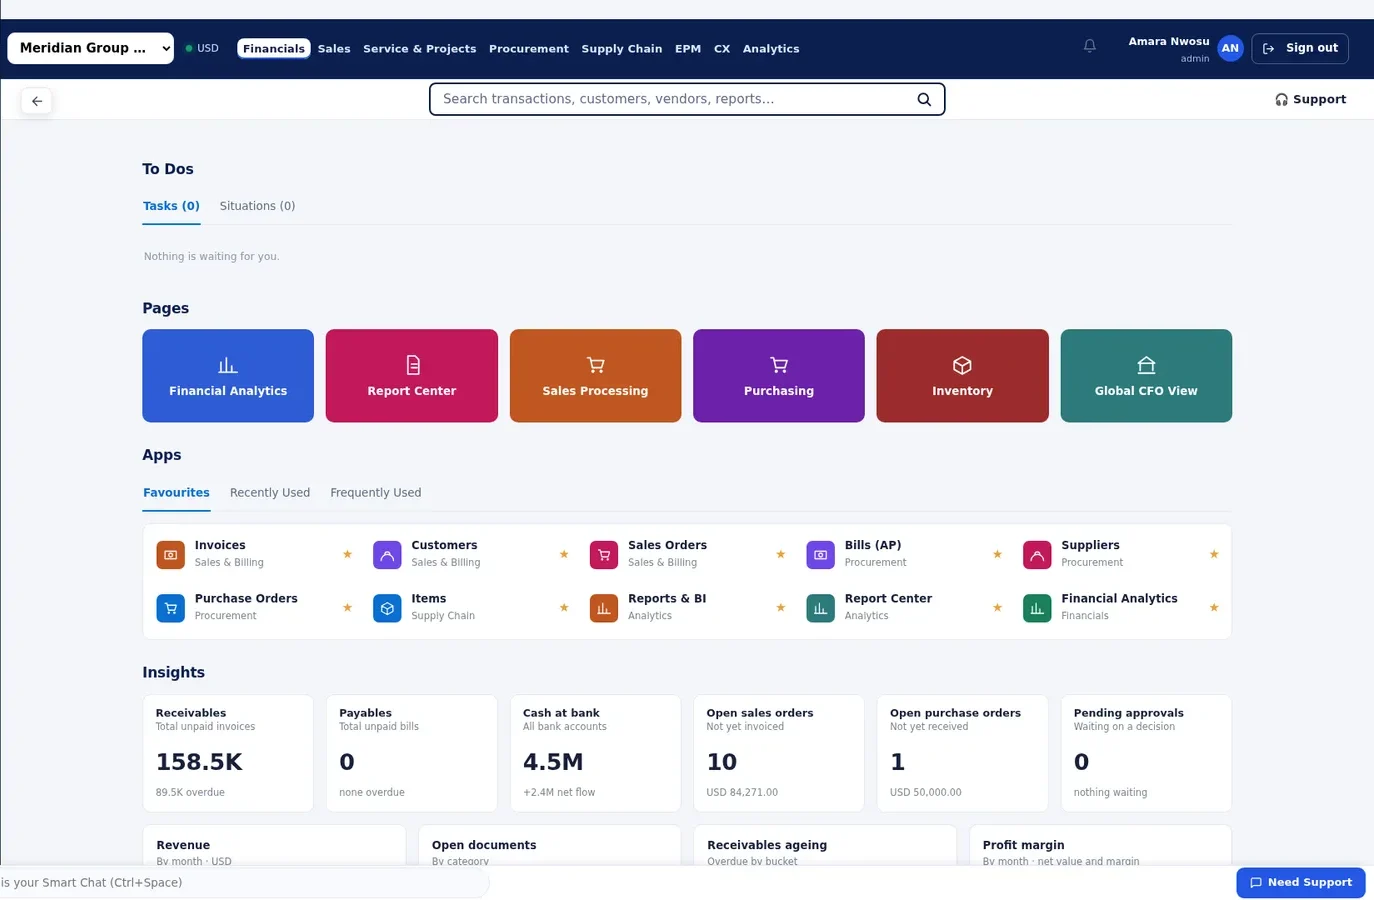Image resolution: width=1374 pixels, height=900 pixels.
Task: Open the Purchase Orders app icon
Action: pyautogui.click(x=171, y=607)
